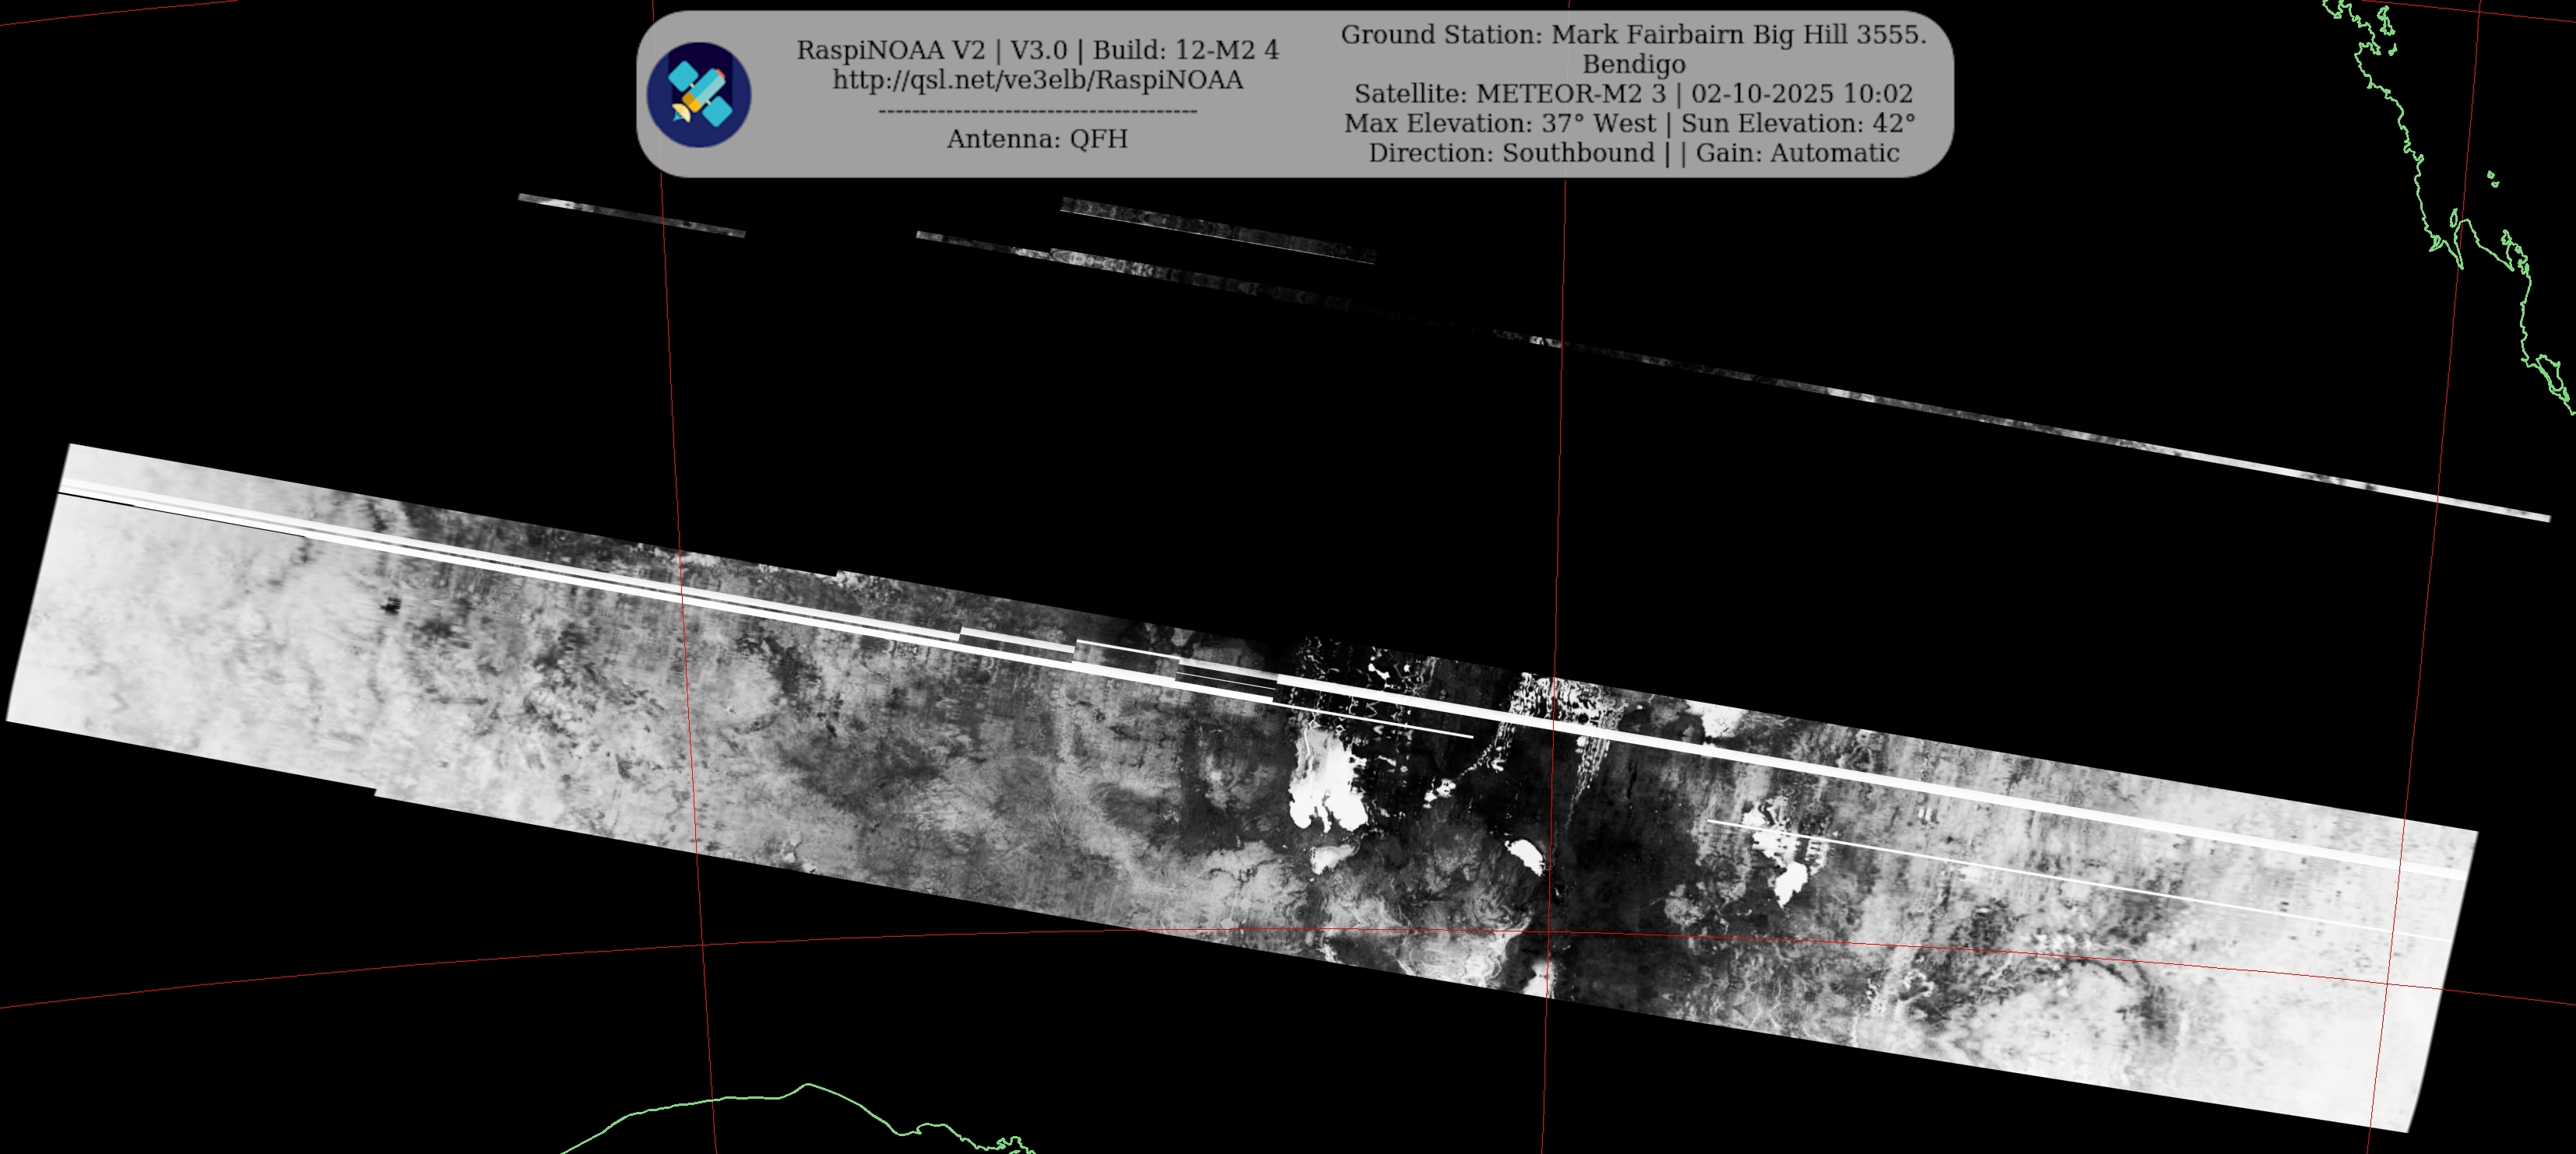2576x1154 pixels.
Task: Click the word Bendigo in header
Action: tap(1633, 65)
